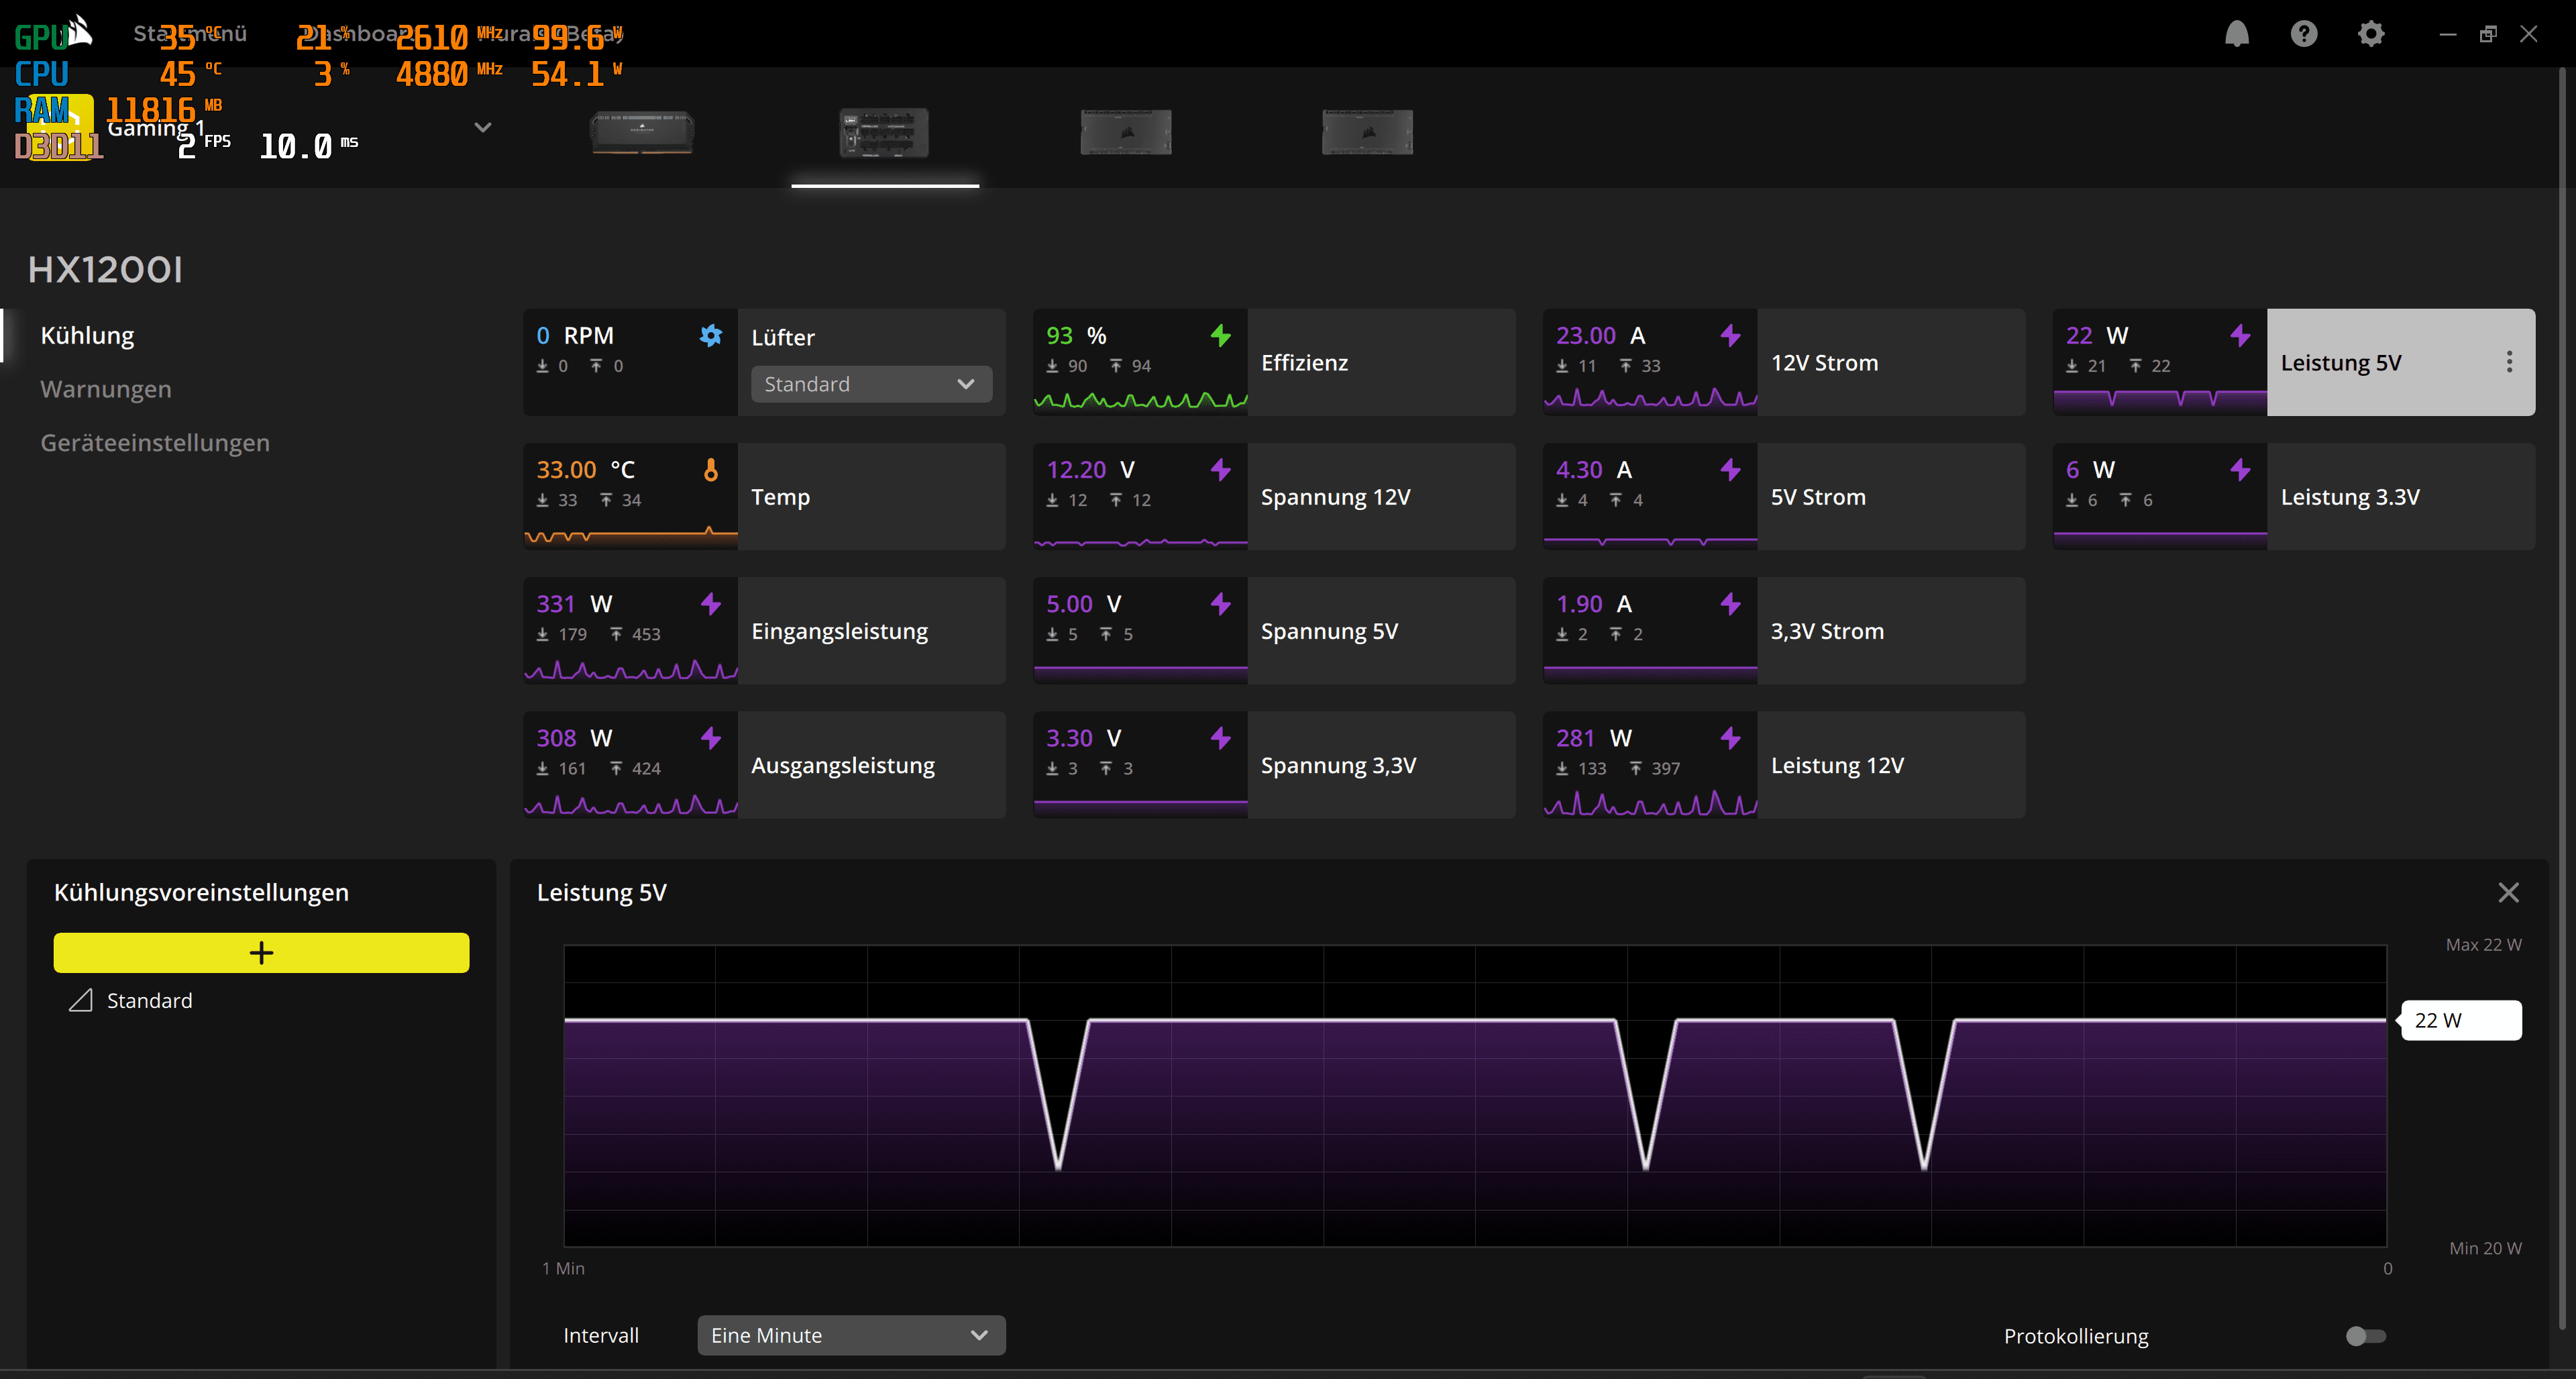The image size is (2576, 1379).
Task: Open the 12V Strom sensor card
Action: [1784, 362]
